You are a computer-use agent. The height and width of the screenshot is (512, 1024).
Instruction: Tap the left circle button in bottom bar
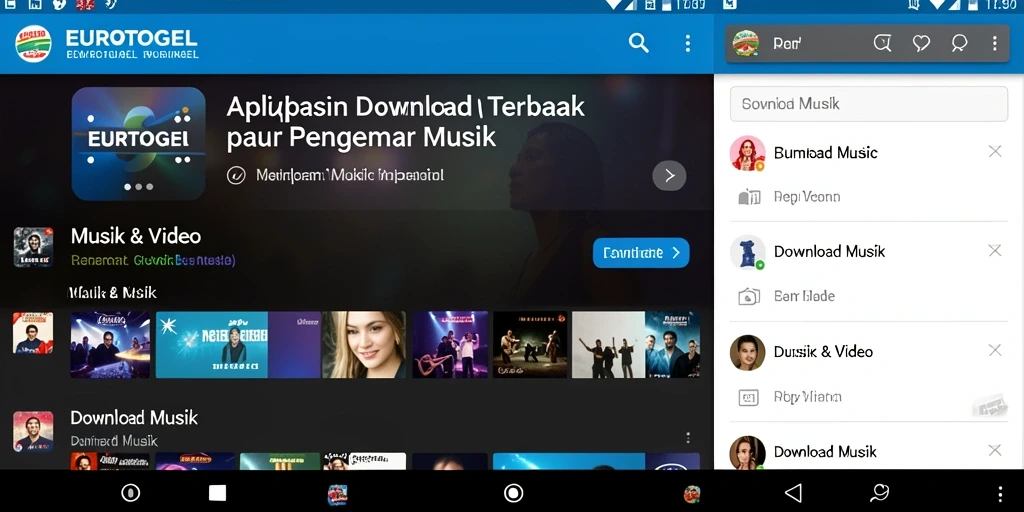click(131, 492)
